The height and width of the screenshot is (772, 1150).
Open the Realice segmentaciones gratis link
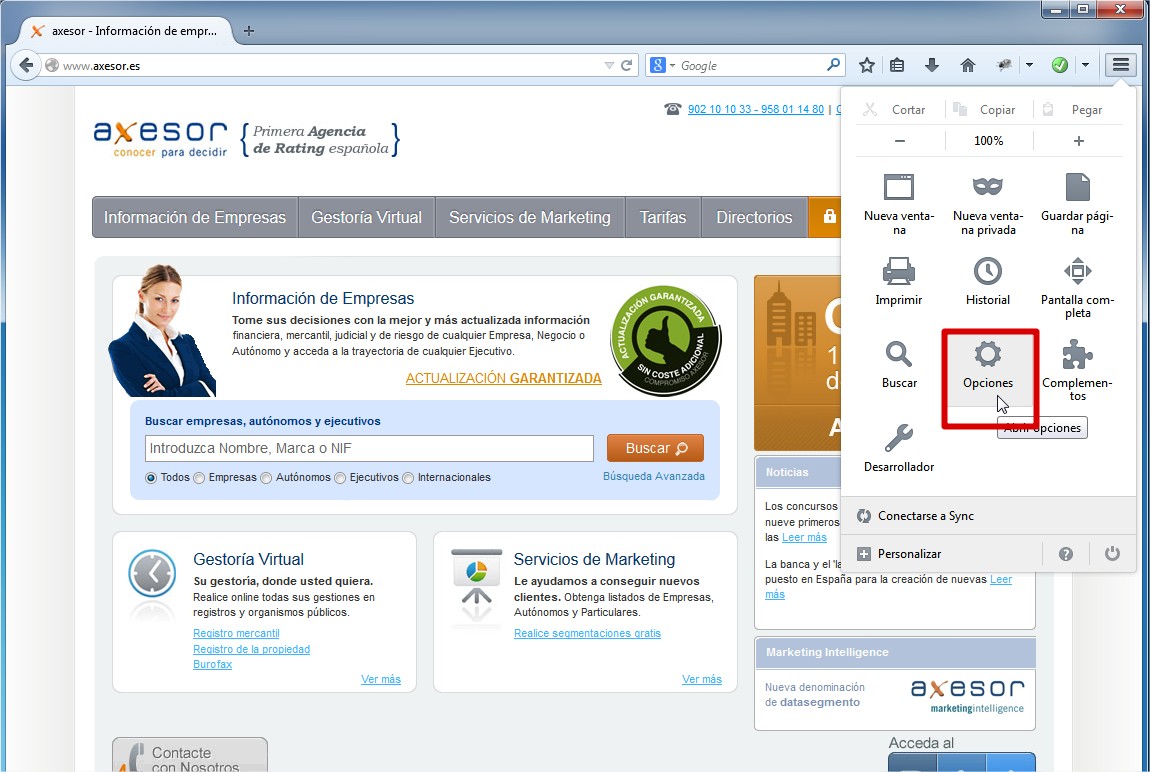click(x=587, y=633)
